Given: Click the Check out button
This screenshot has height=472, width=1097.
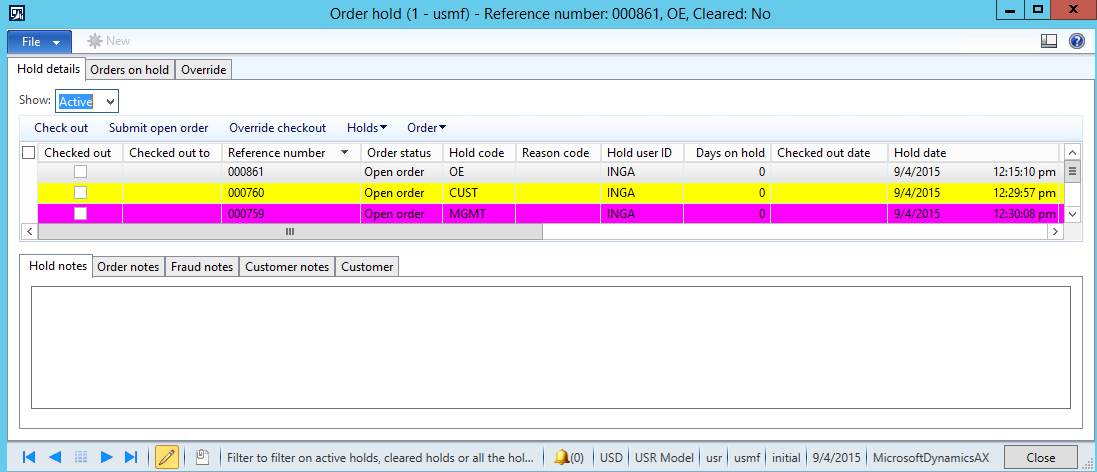Looking at the screenshot, I should (61, 128).
